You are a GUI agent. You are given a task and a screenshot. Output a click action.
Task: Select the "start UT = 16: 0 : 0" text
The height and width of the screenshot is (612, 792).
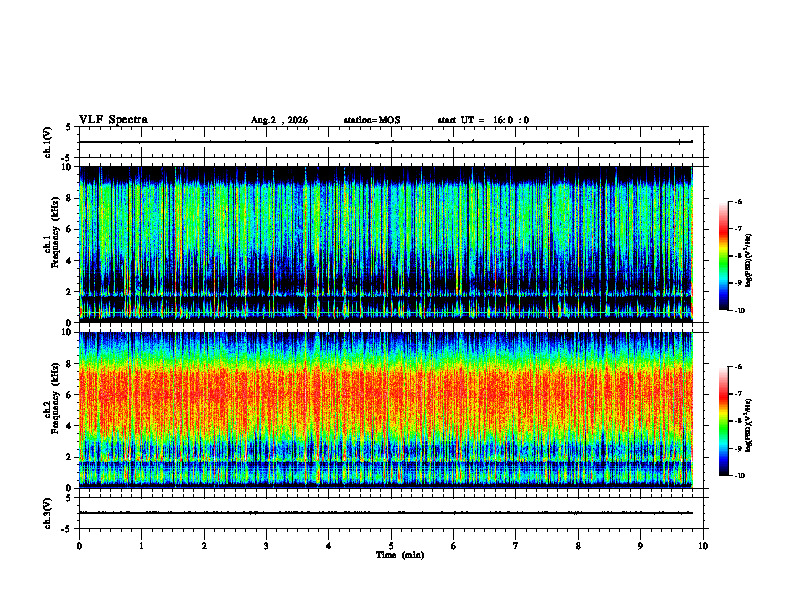click(483, 120)
